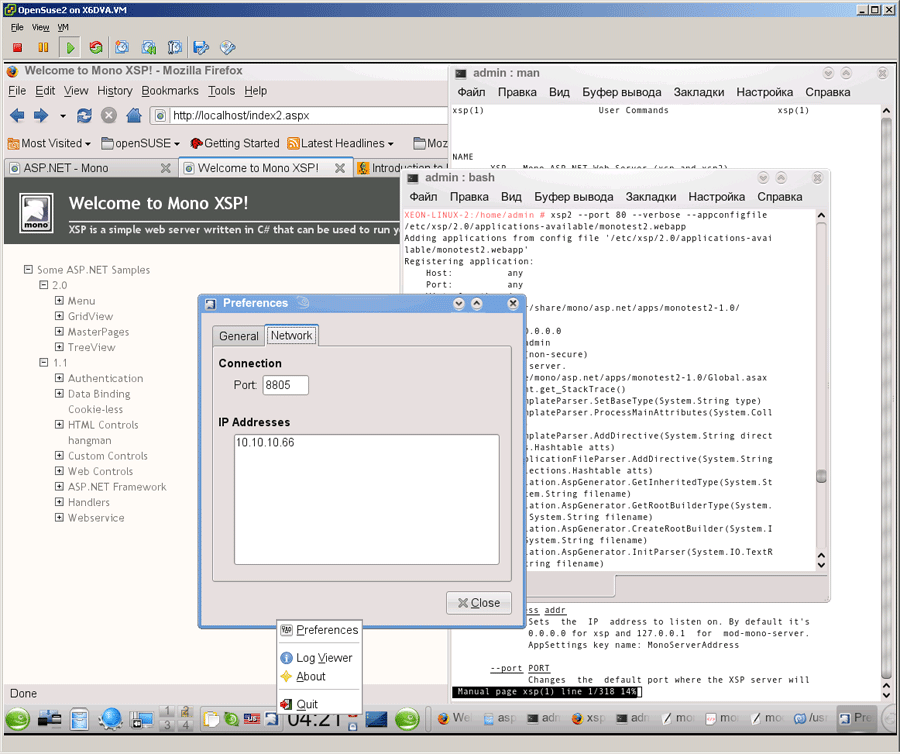900x754 pixels.
Task: Switch to virtual desktop 3 in the pager
Action: (166, 725)
